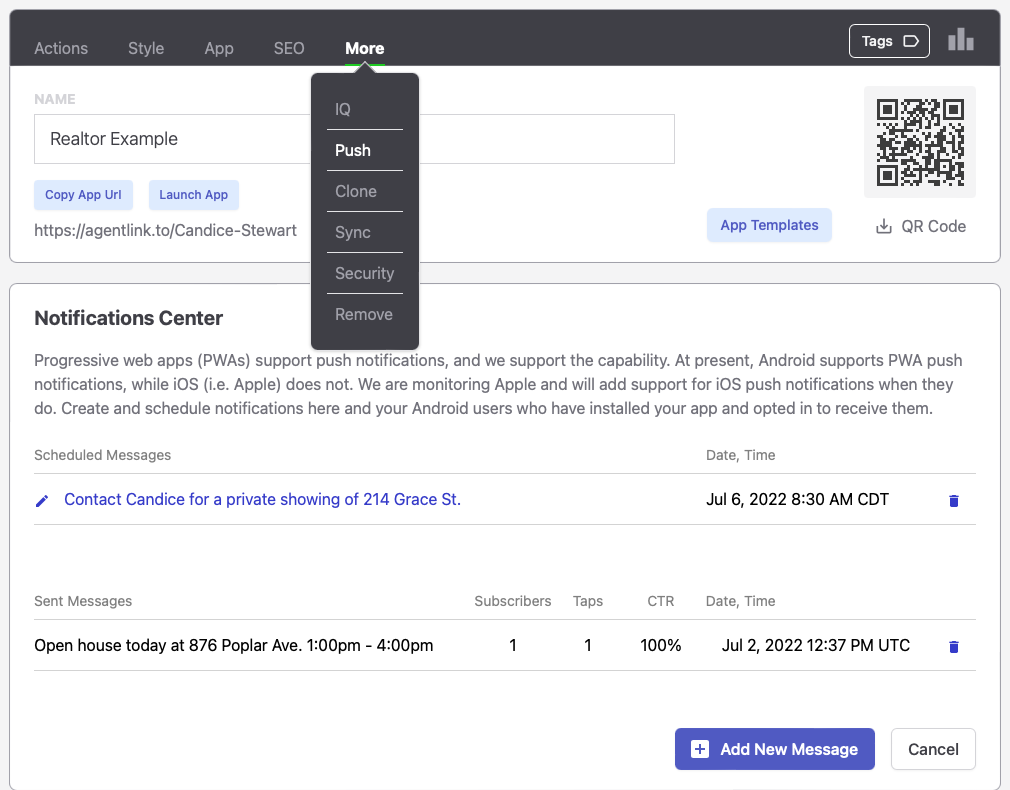
Task: Go to the SEO tab
Action: coord(289,48)
